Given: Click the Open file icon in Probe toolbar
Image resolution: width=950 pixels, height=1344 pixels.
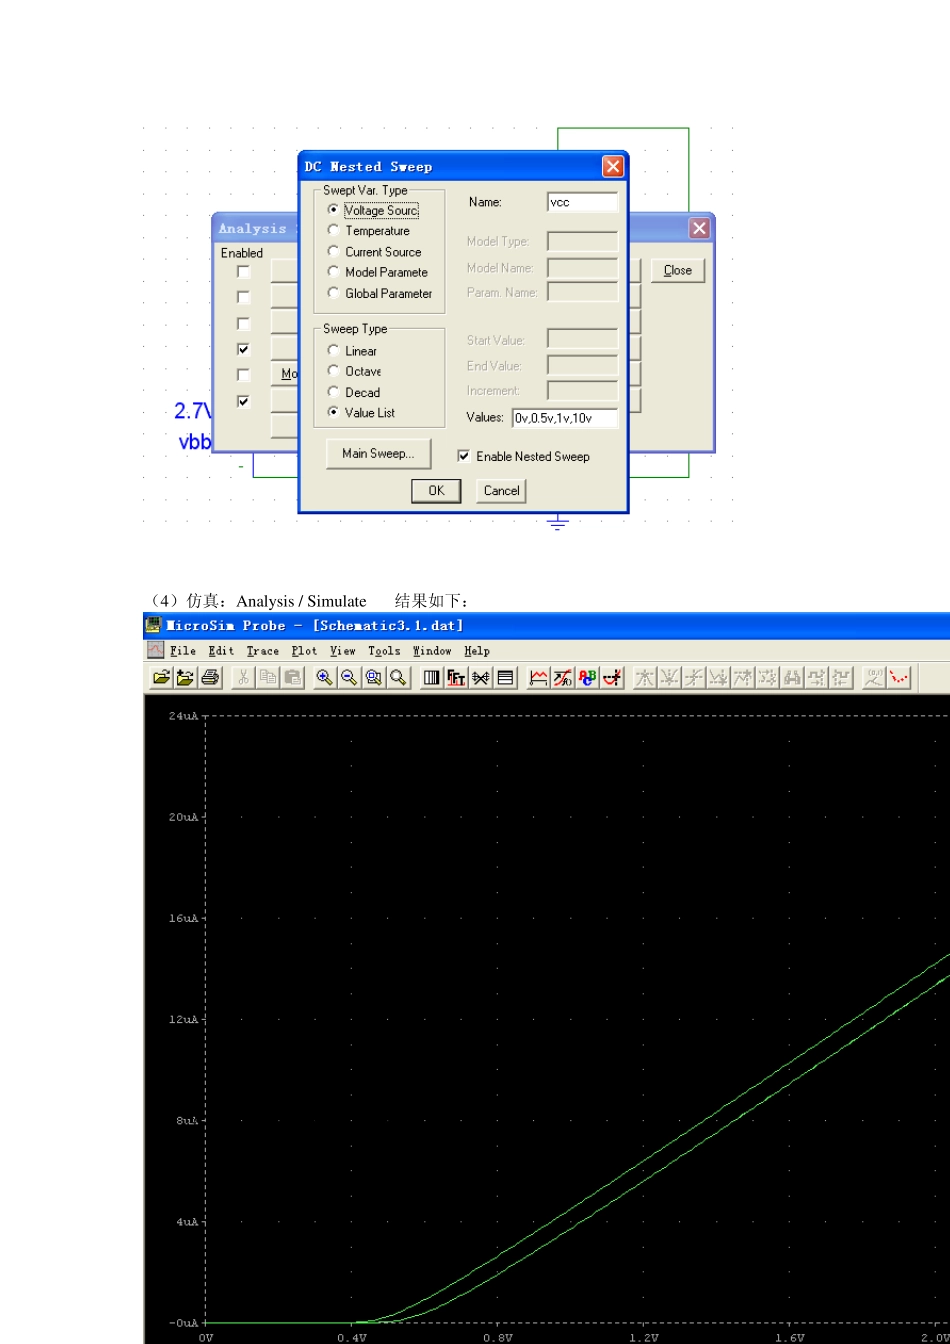Looking at the screenshot, I should click(161, 678).
